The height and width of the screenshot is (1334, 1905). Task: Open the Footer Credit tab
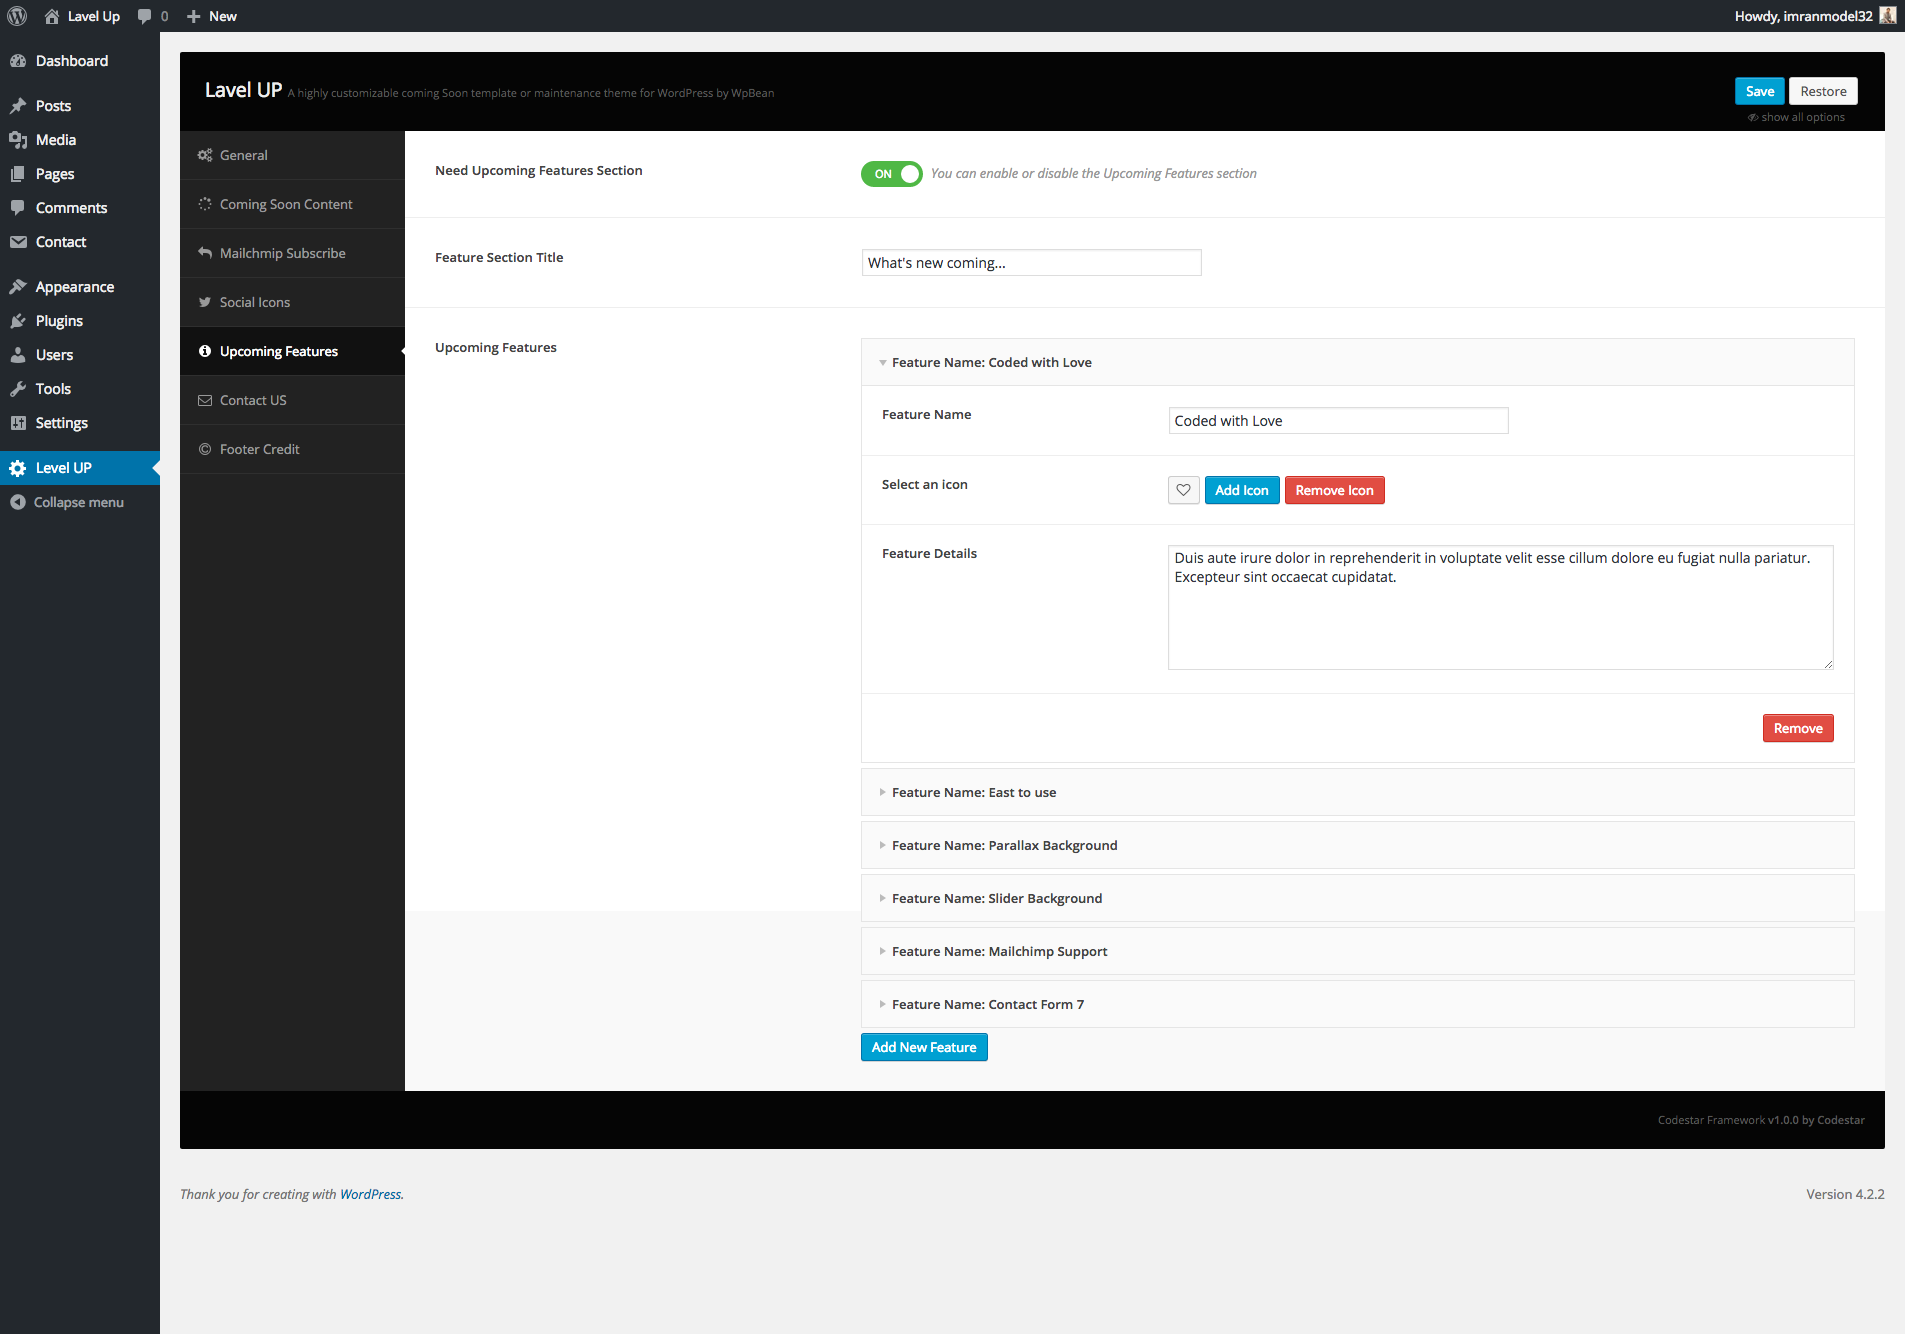(292, 449)
